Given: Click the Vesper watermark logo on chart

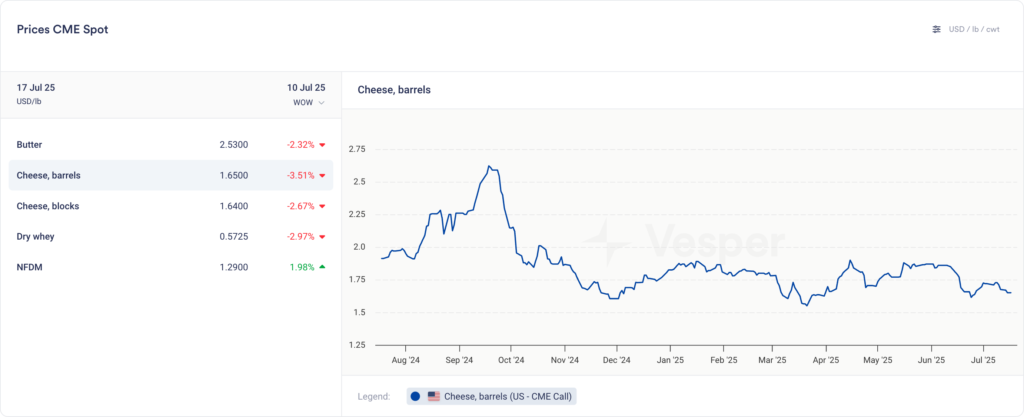Looking at the screenshot, I should (x=607, y=240).
